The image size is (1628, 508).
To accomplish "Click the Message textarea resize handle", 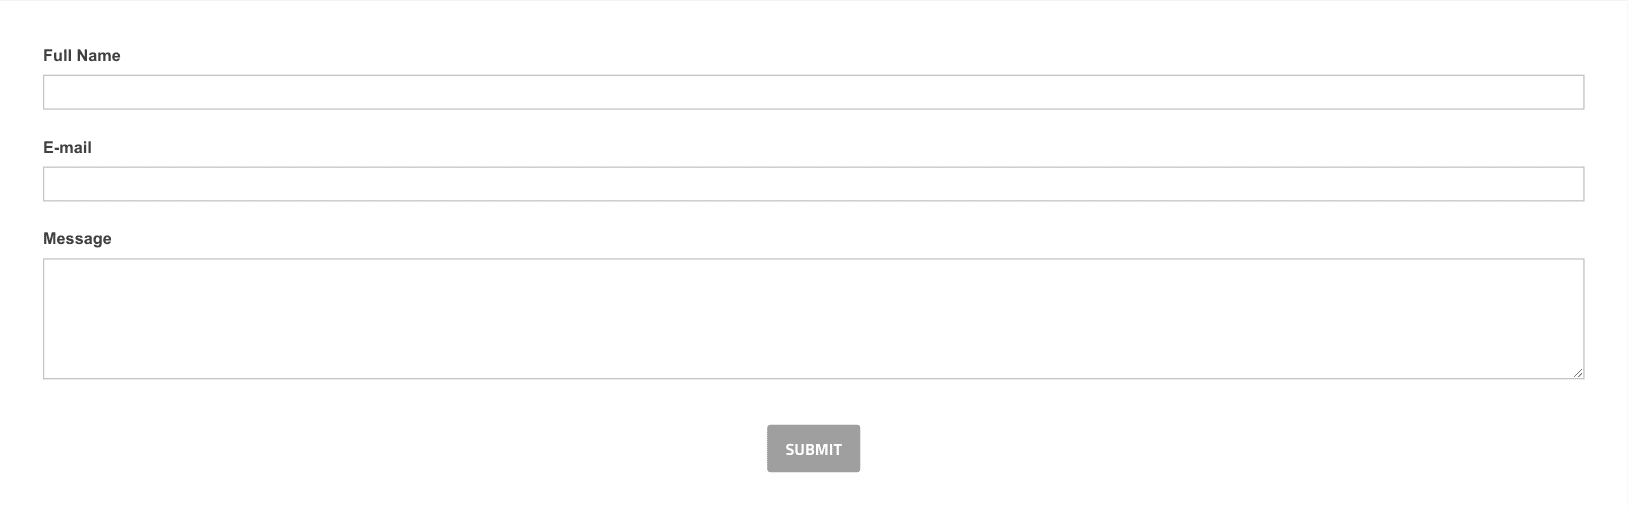I will (x=1577, y=372).
